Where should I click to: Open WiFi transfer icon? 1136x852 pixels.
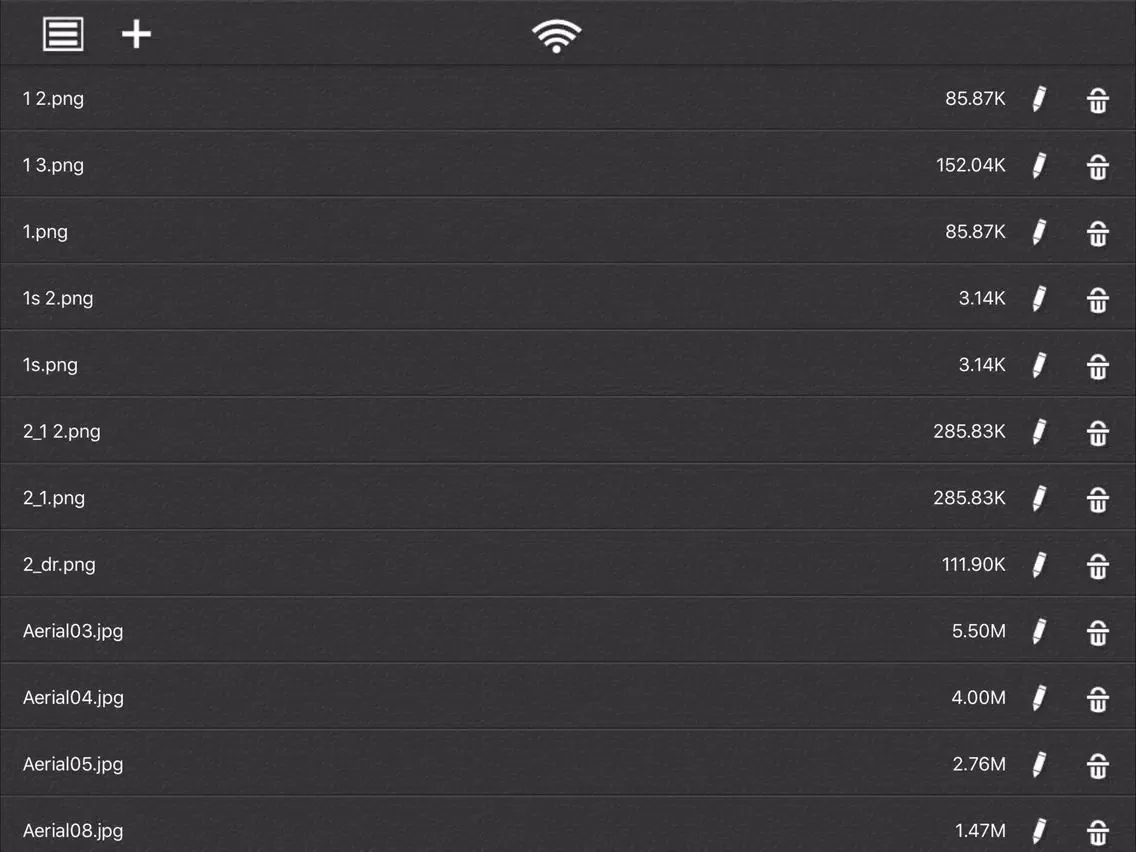pyautogui.click(x=556, y=36)
